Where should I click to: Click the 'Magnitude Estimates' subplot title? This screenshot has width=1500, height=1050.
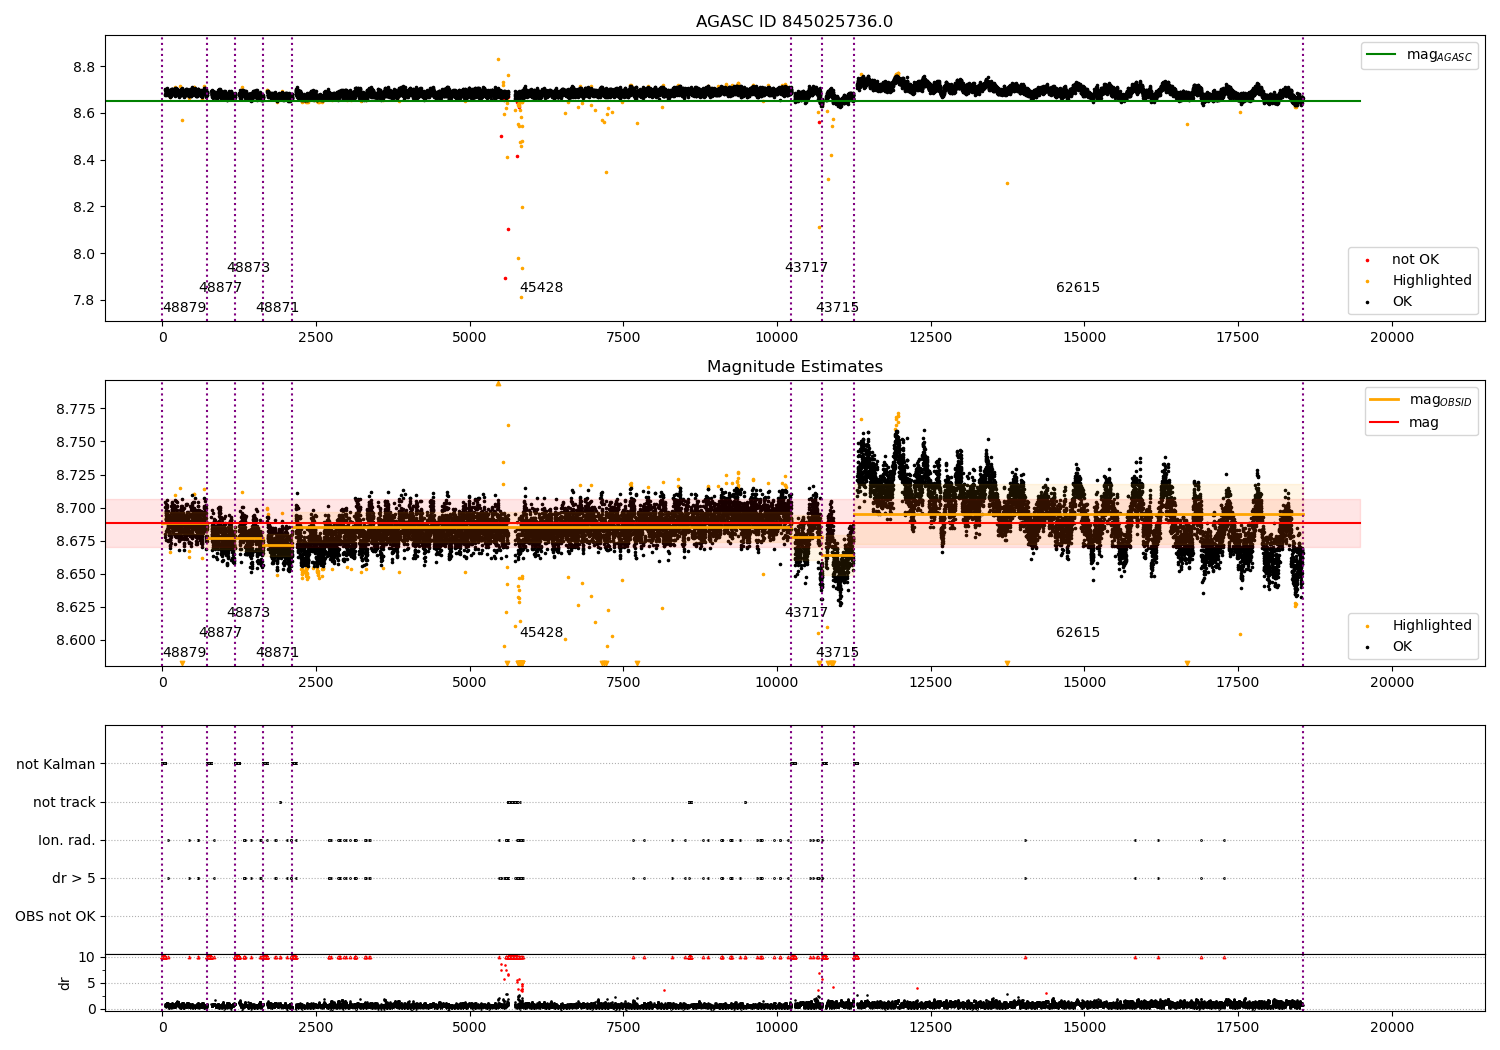point(794,367)
